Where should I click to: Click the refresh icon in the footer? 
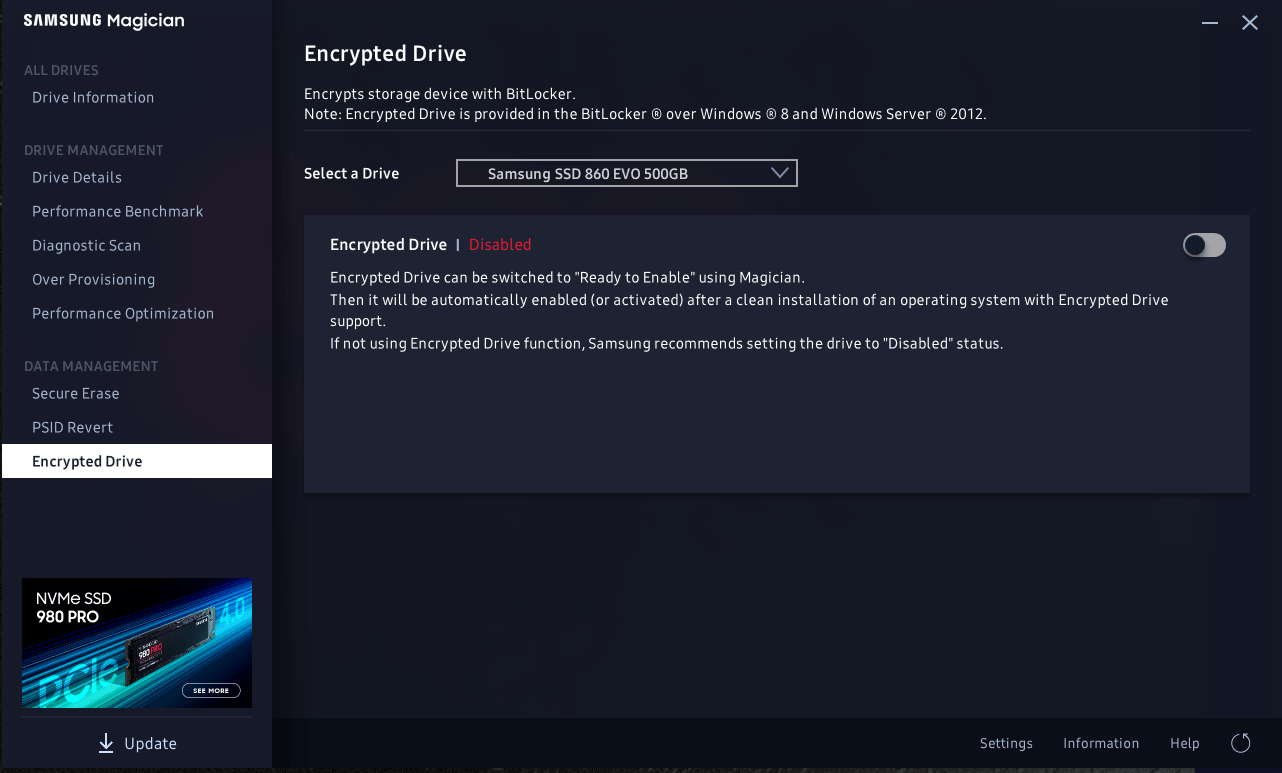[x=1240, y=743]
